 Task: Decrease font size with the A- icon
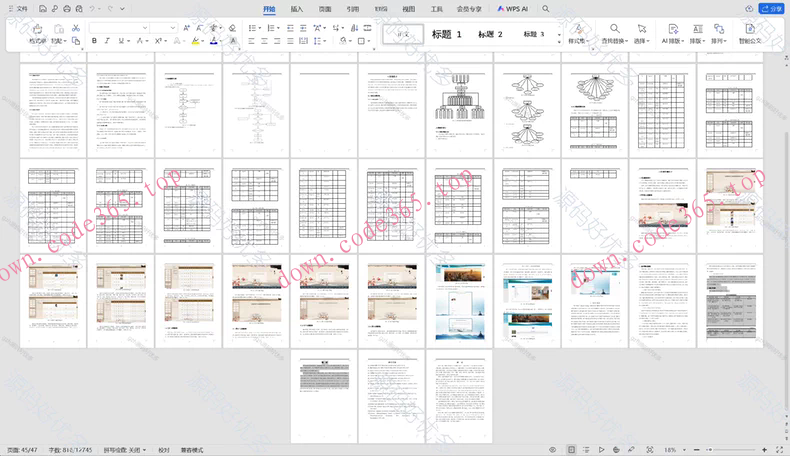pos(200,28)
